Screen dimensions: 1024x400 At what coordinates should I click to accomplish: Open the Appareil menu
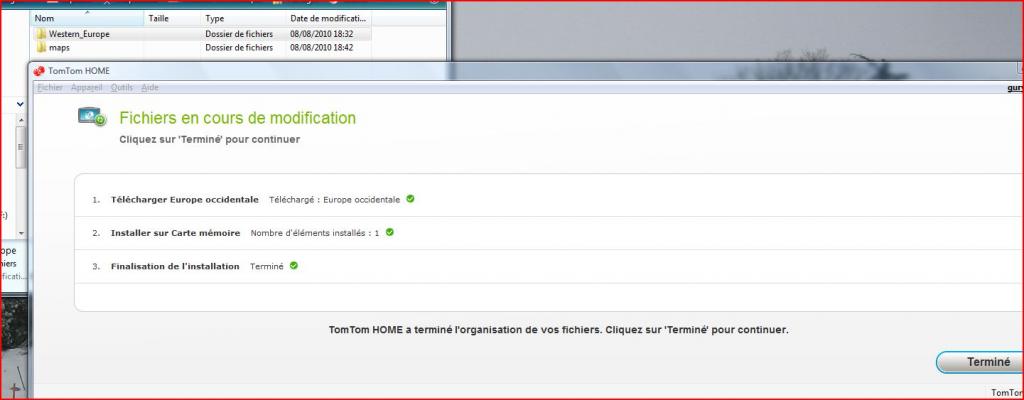coord(87,88)
